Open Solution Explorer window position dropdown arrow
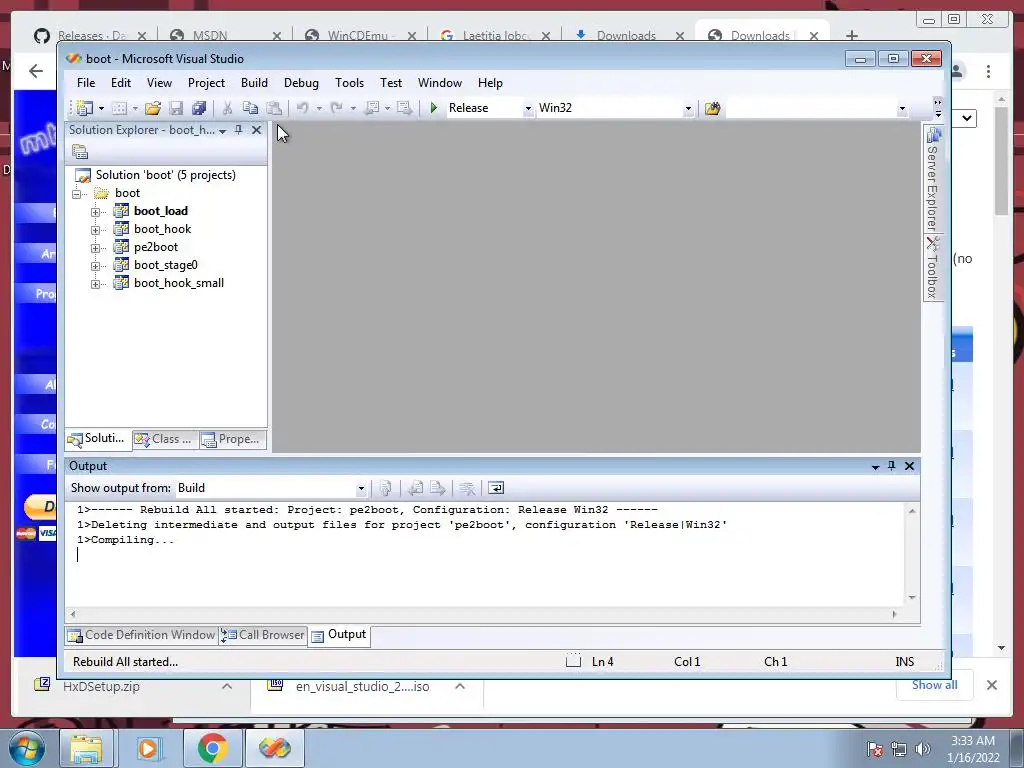 (x=222, y=131)
